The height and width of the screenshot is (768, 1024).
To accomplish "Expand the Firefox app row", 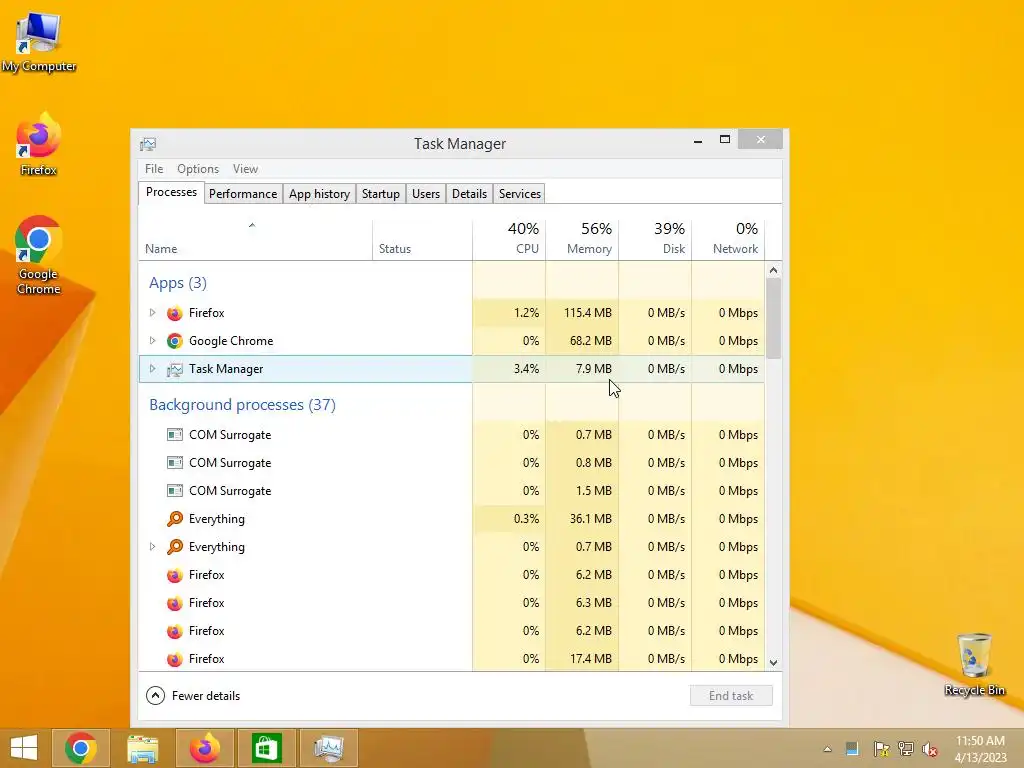I will (152, 313).
